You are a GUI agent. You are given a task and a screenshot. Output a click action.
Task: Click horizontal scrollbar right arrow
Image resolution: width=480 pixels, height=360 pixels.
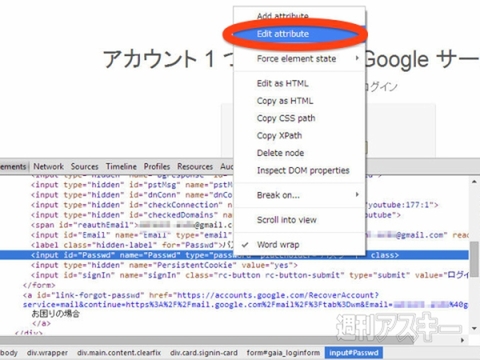click(x=463, y=340)
